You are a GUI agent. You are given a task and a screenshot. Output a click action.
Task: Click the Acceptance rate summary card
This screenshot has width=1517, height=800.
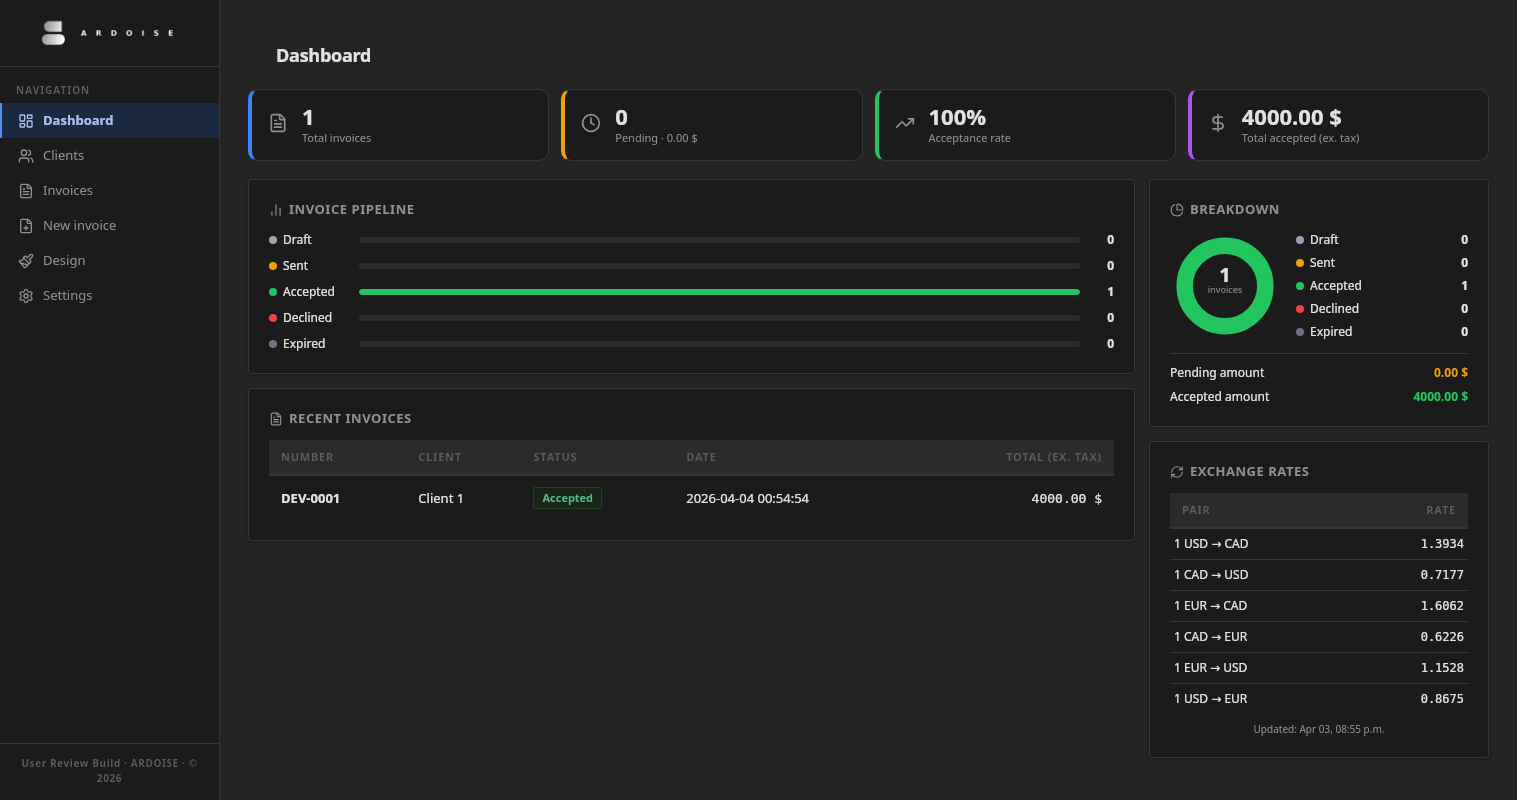click(1025, 125)
